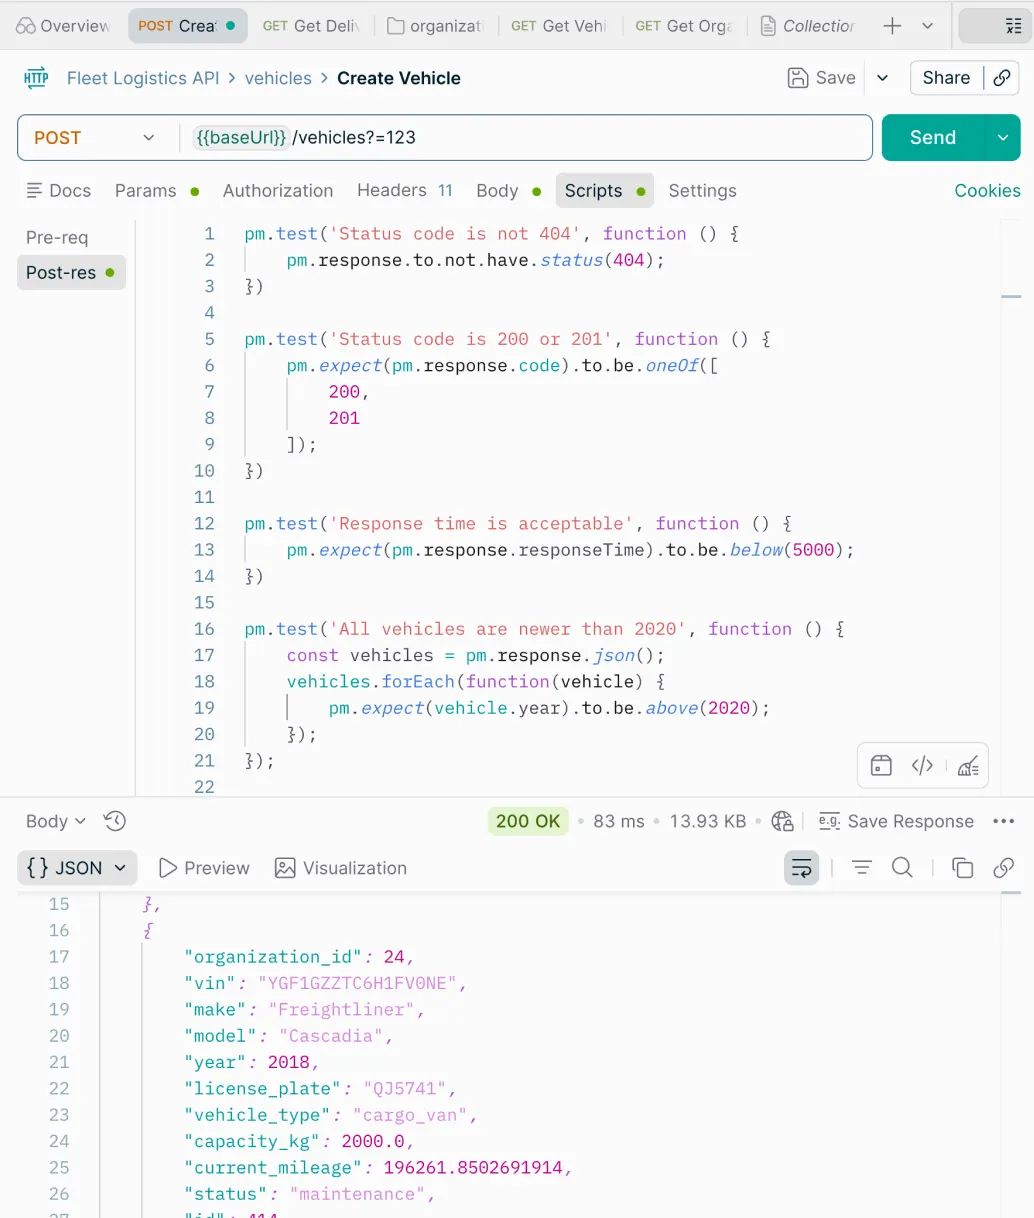This screenshot has width=1034, height=1218.
Task: Open a new tab with plus icon
Action: tap(892, 26)
